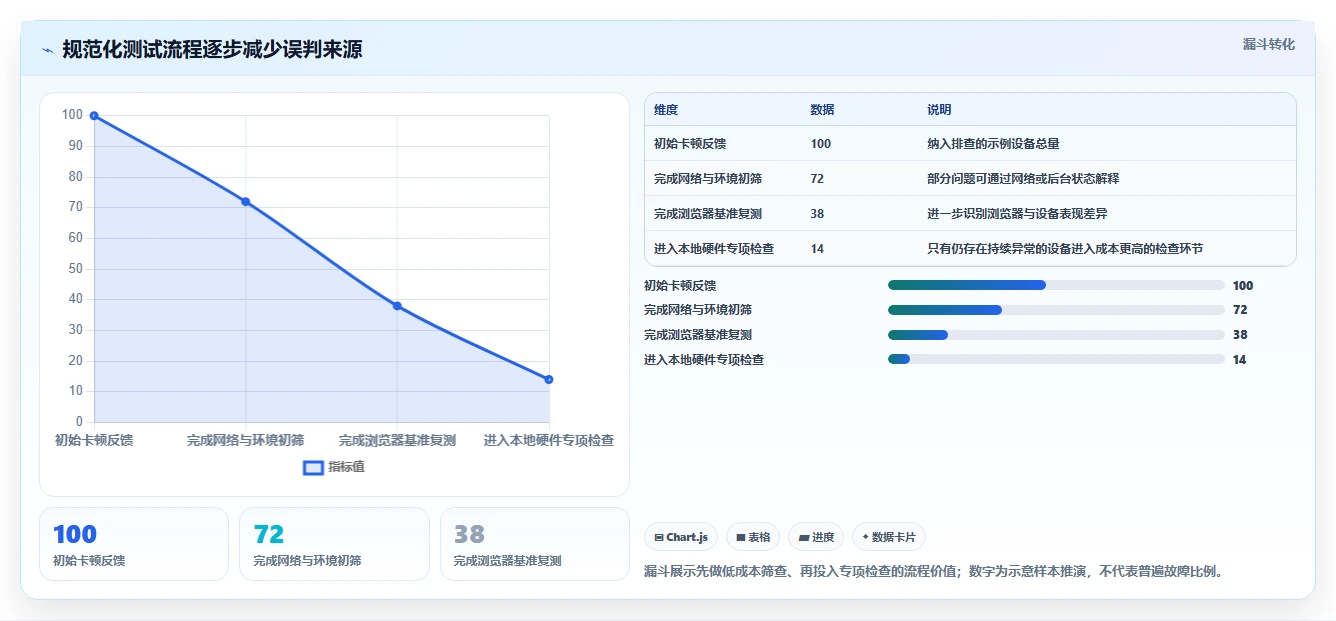
Task: Select the 表格 chip
Action: [753, 537]
